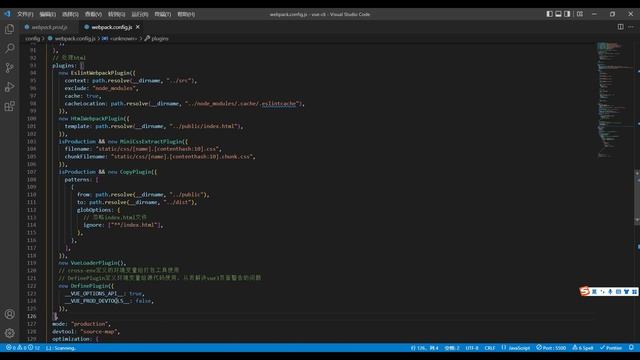
Task: Open the 转到(G) menu
Action: pyautogui.click(x=116, y=14)
